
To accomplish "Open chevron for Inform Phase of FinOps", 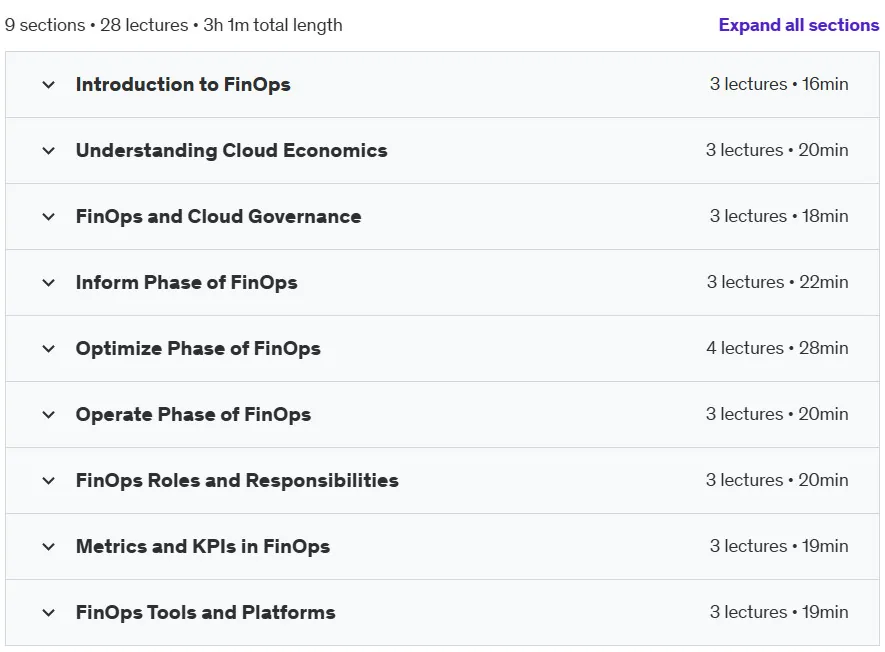I will 49,283.
